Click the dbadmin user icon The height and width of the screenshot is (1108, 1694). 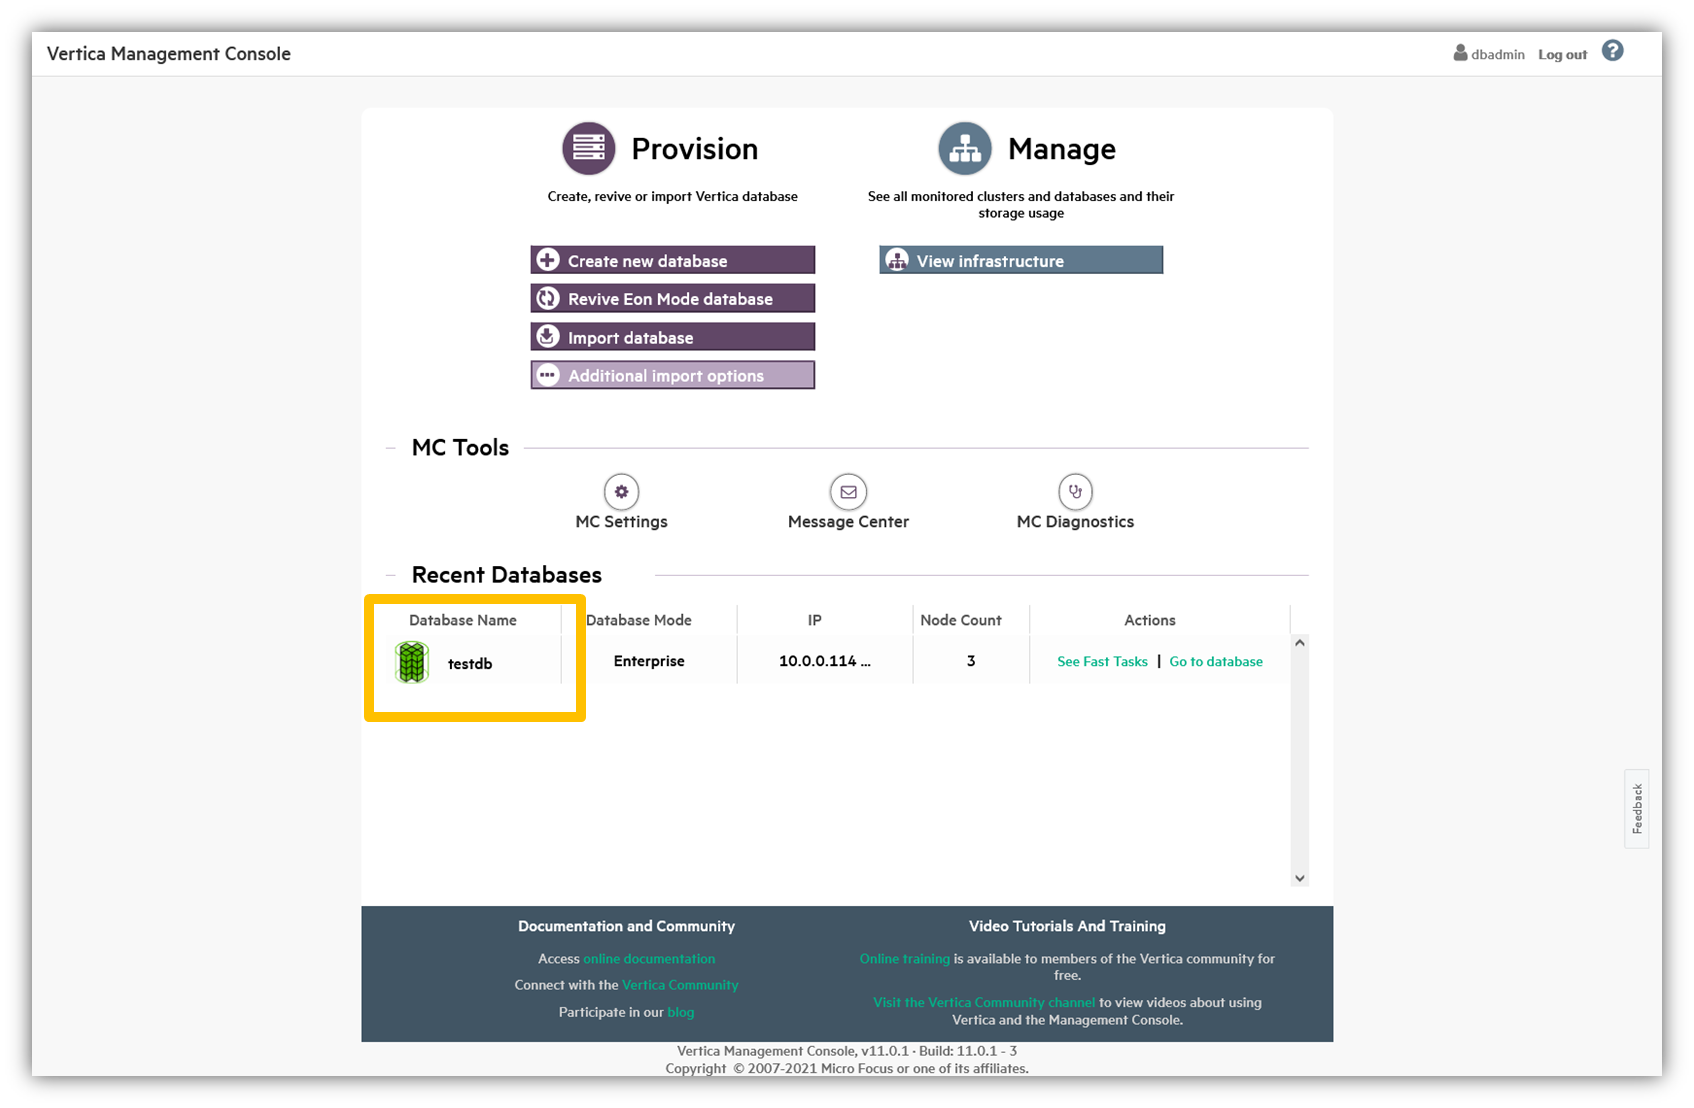pyautogui.click(x=1460, y=54)
